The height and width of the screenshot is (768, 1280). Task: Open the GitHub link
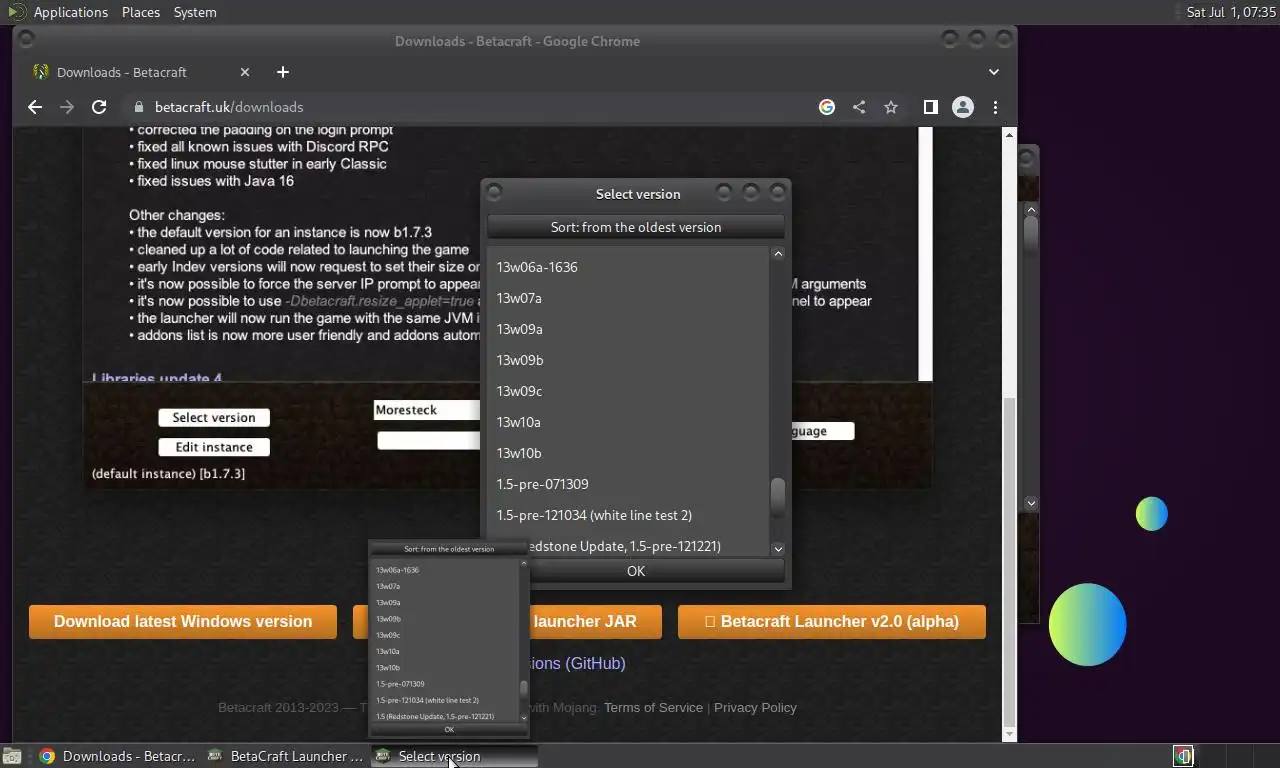click(x=578, y=663)
